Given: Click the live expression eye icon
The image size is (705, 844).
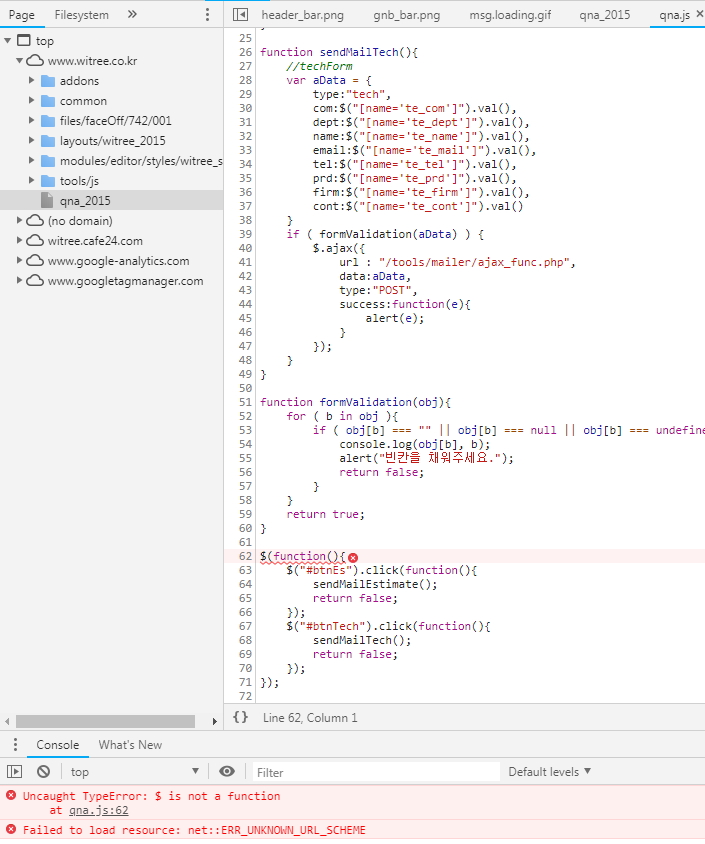Looking at the screenshot, I should click(227, 772).
